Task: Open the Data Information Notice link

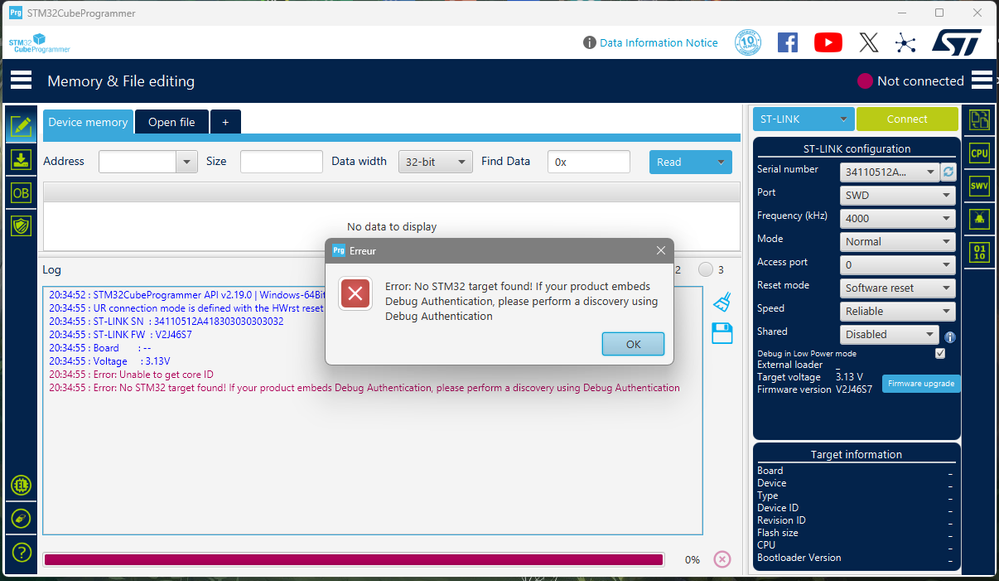Action: (658, 43)
